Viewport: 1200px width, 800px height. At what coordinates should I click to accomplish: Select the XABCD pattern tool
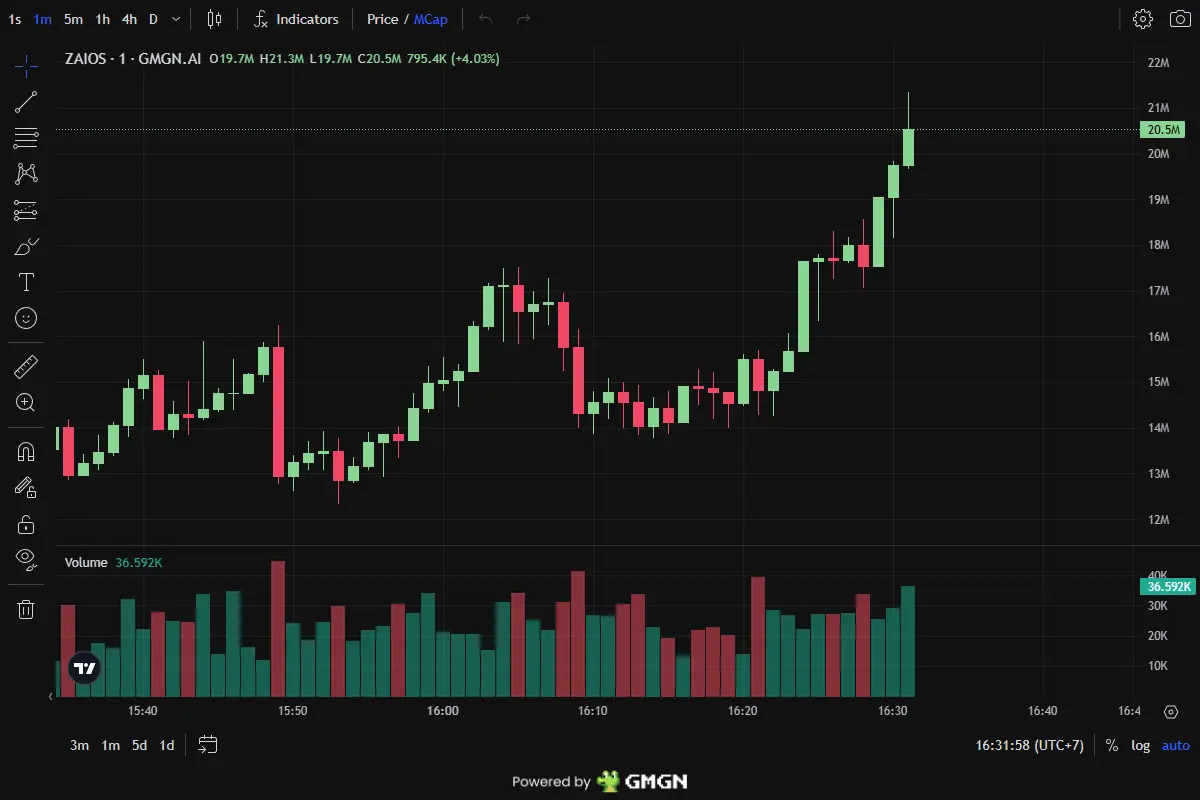(x=26, y=173)
